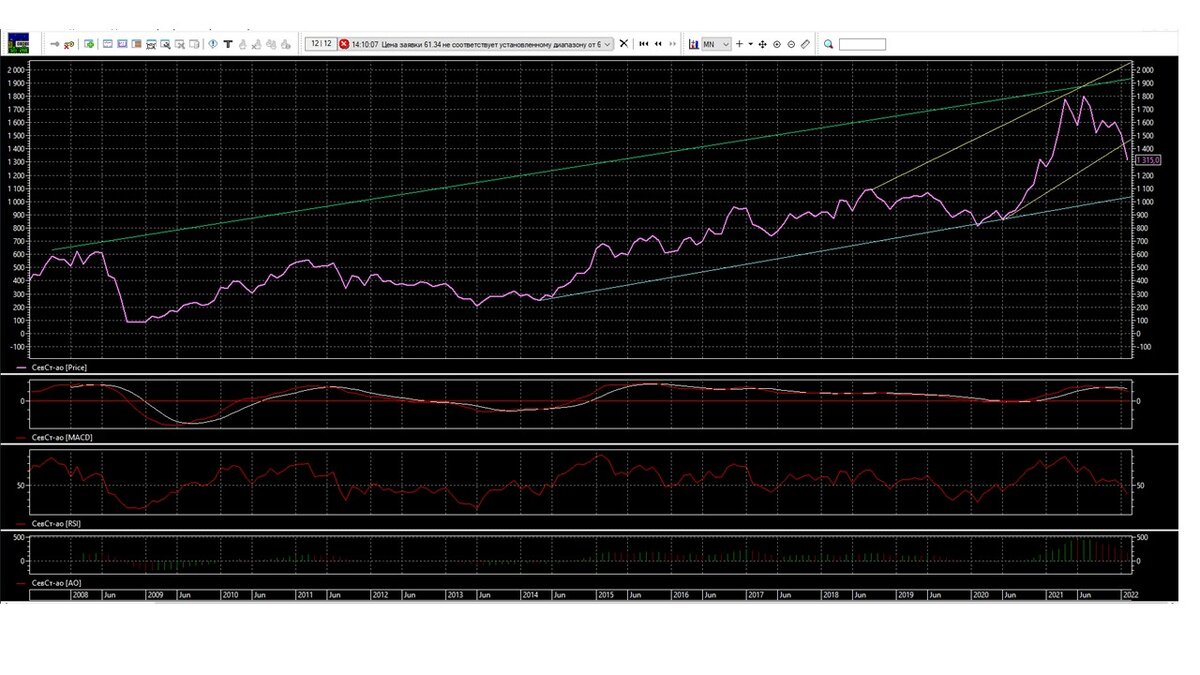Jump to first with skip-back icon
This screenshot has height=675, width=1200.
644,44
